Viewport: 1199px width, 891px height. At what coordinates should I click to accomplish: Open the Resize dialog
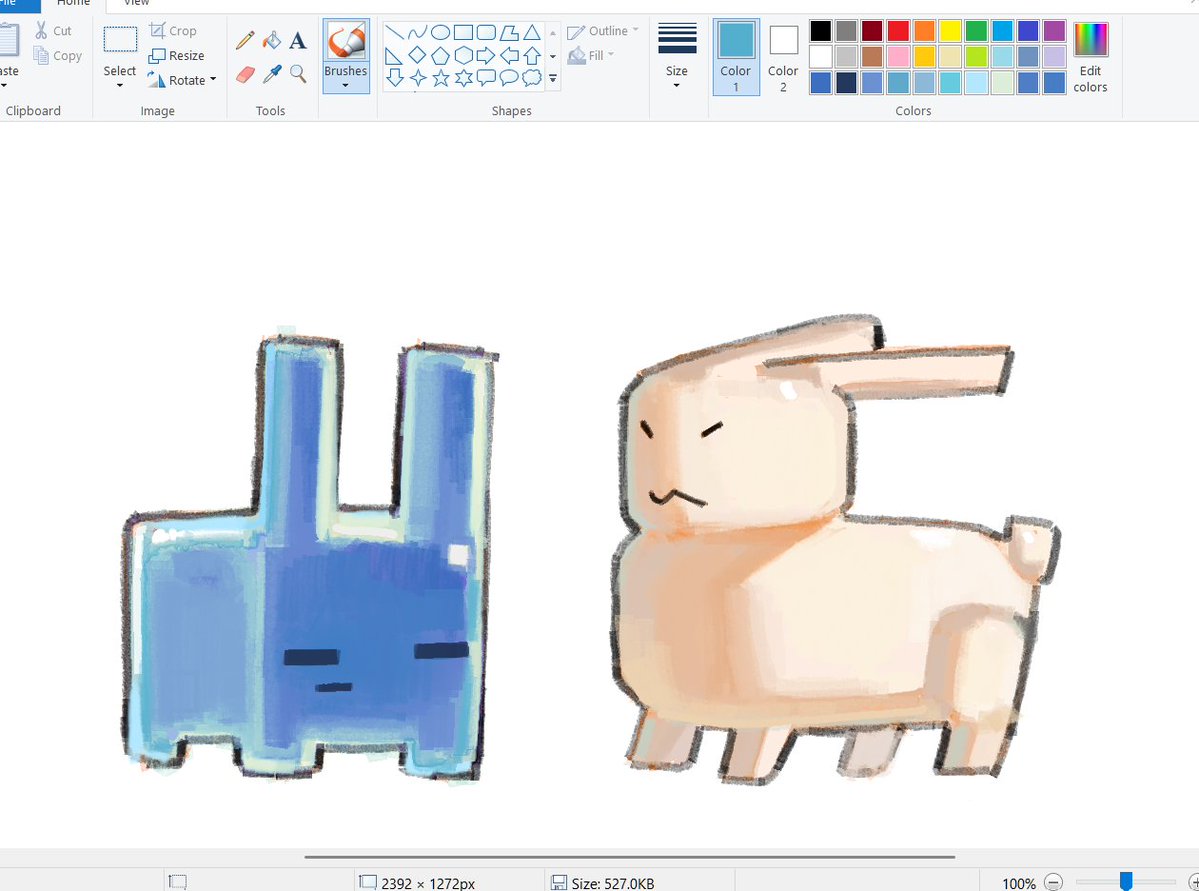point(177,56)
